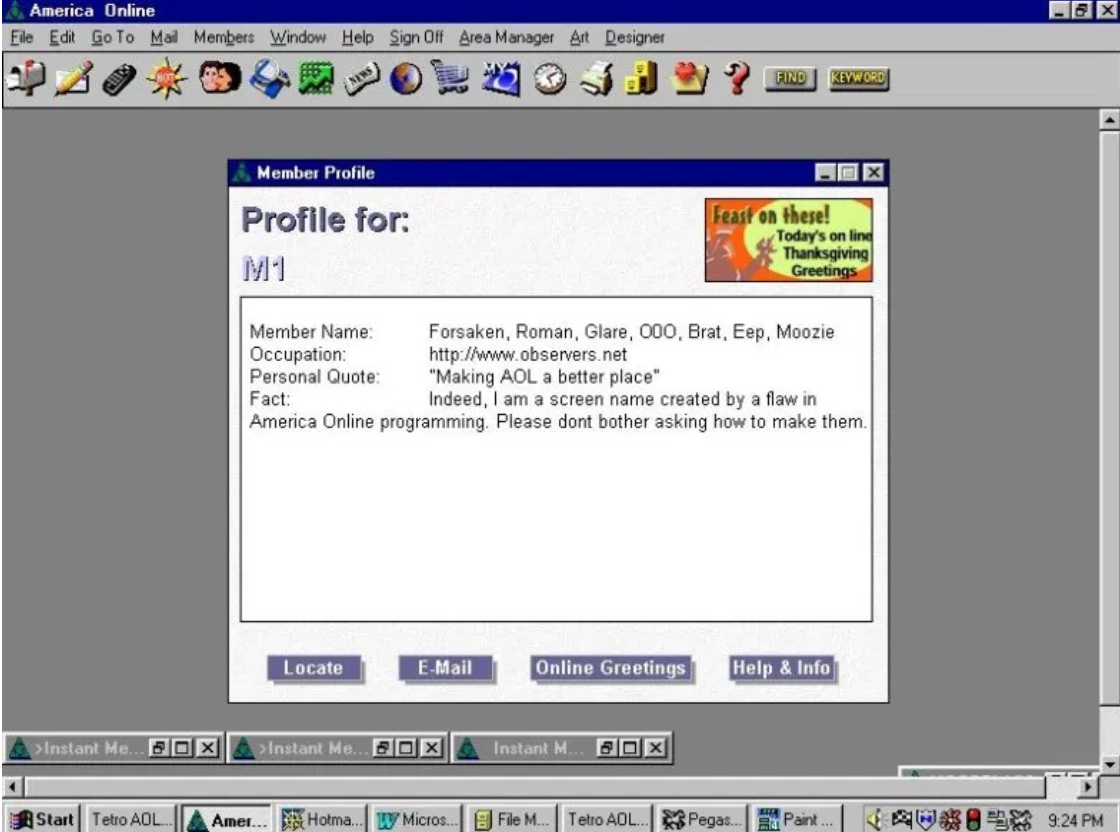Switch to the Micros... Word taskbar button
The height and width of the screenshot is (832, 1120).
pos(417,819)
